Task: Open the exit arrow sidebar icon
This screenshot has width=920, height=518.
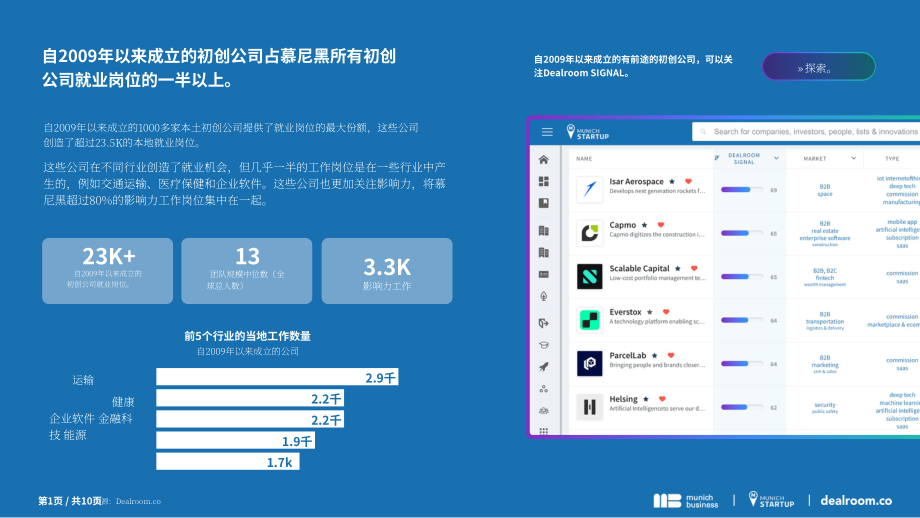Action: (x=544, y=323)
